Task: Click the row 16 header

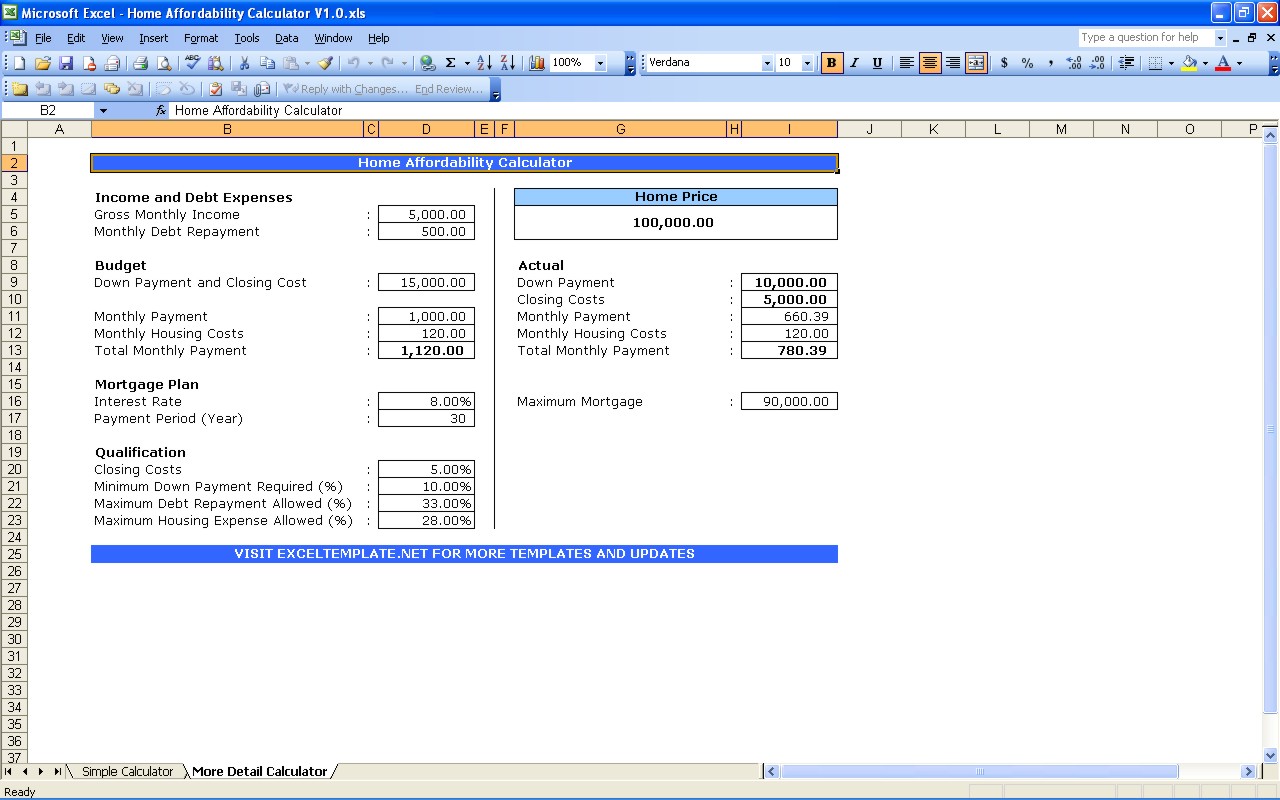Action: (x=15, y=401)
